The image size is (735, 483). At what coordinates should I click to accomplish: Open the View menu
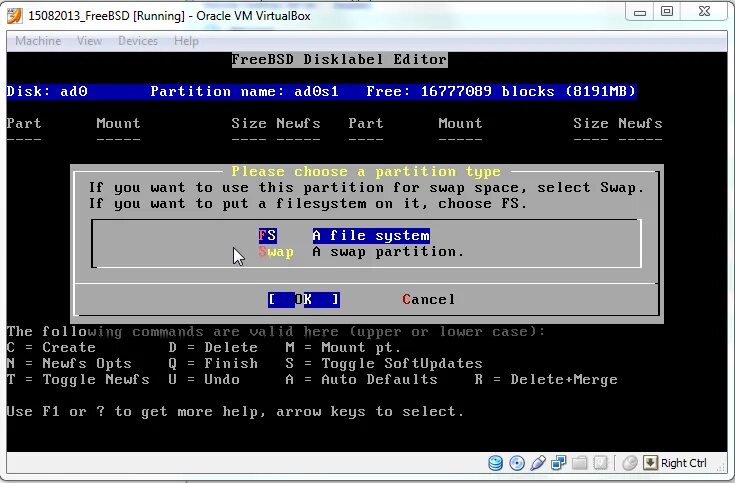click(90, 41)
